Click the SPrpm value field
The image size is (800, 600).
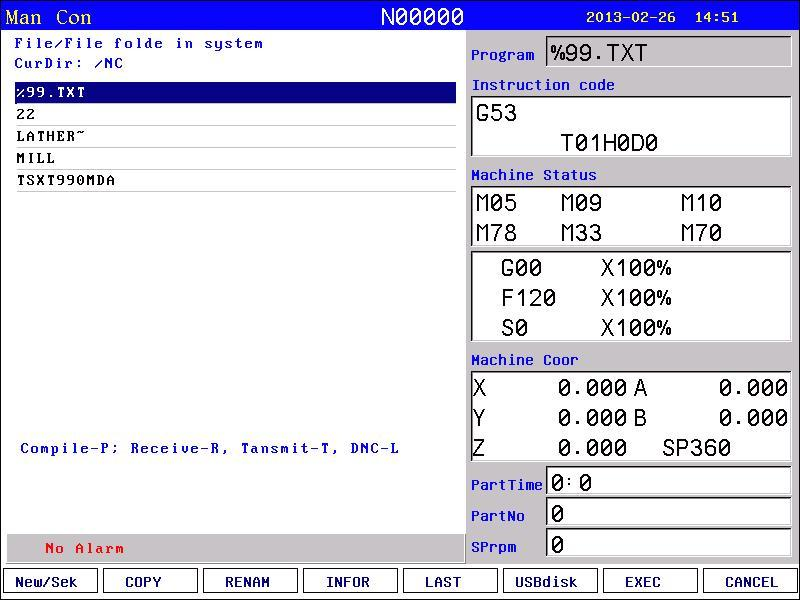(x=668, y=543)
